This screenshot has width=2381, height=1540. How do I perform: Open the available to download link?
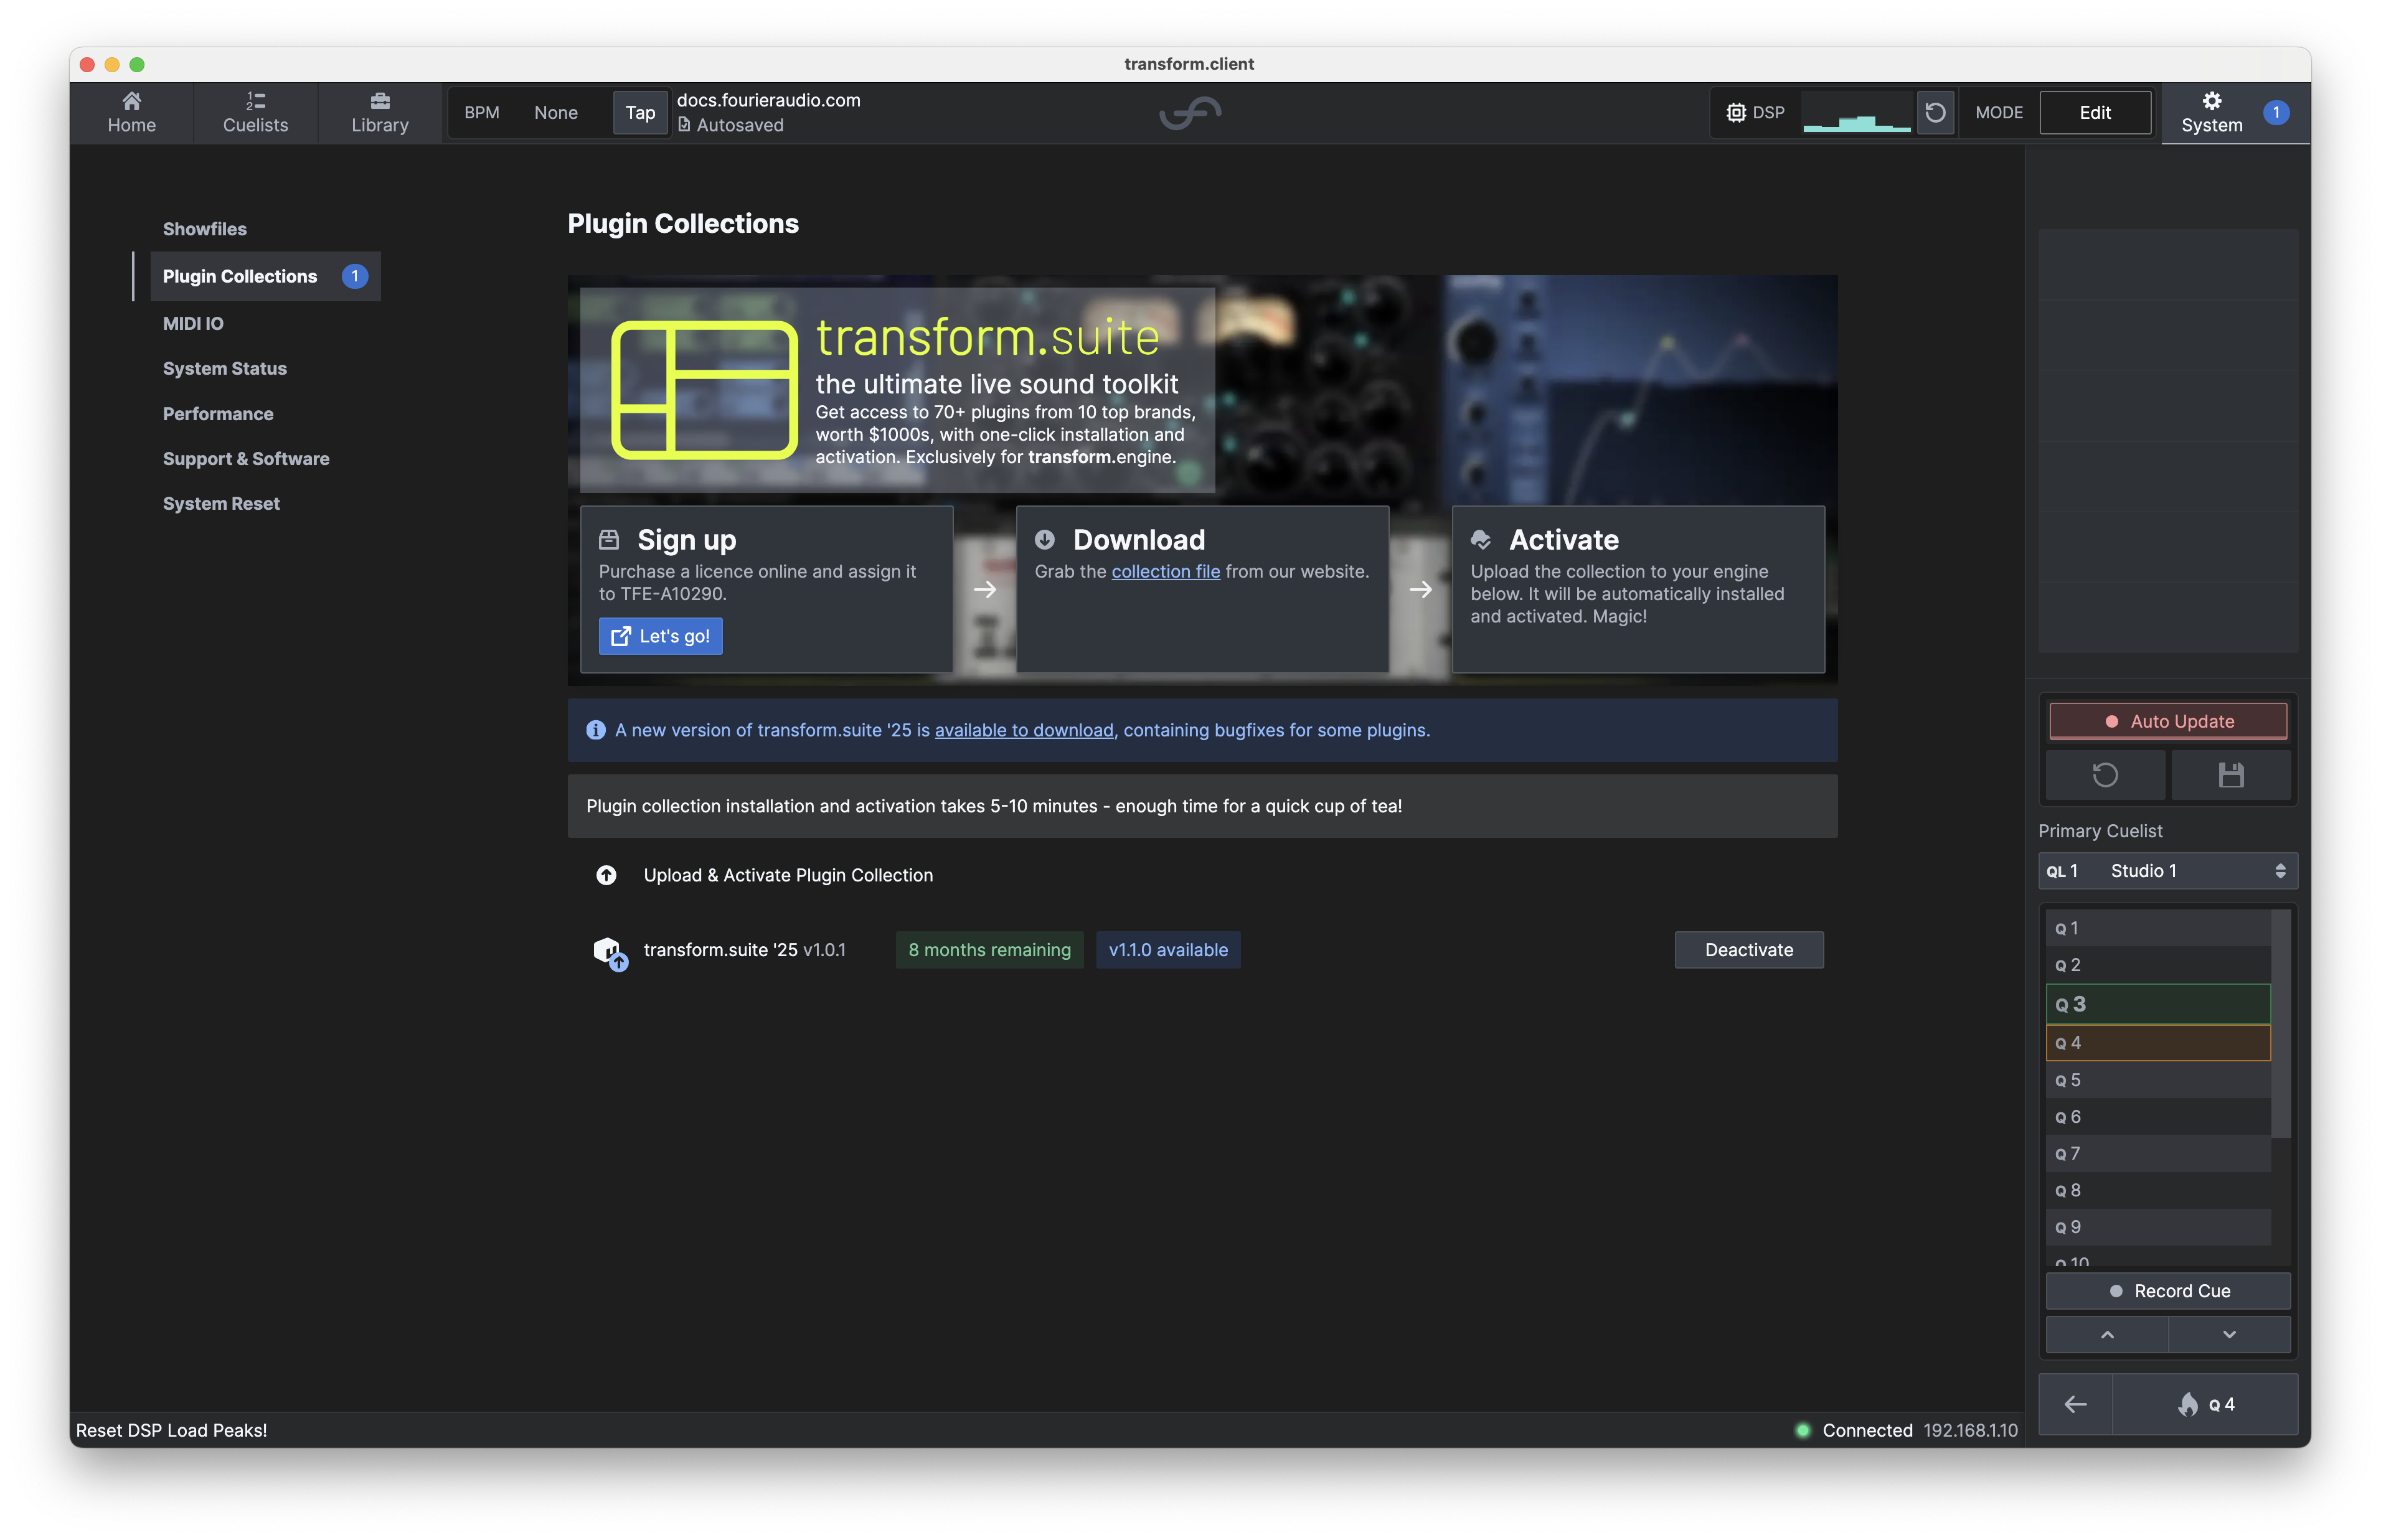1023,730
